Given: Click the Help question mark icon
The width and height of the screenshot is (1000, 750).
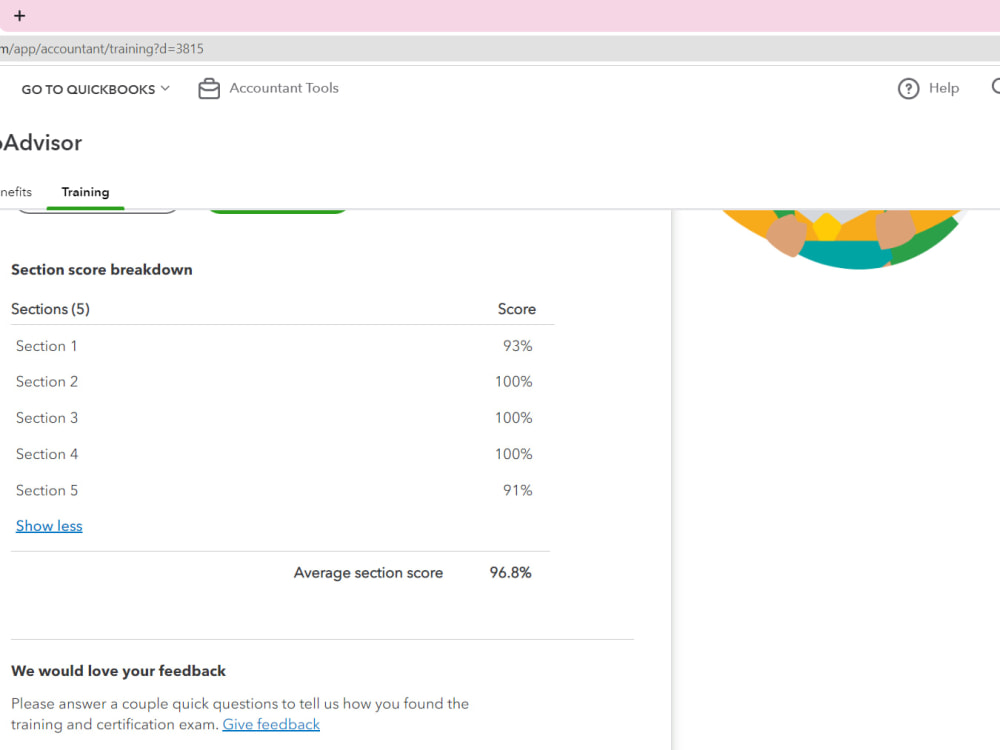Looking at the screenshot, I should [x=908, y=89].
